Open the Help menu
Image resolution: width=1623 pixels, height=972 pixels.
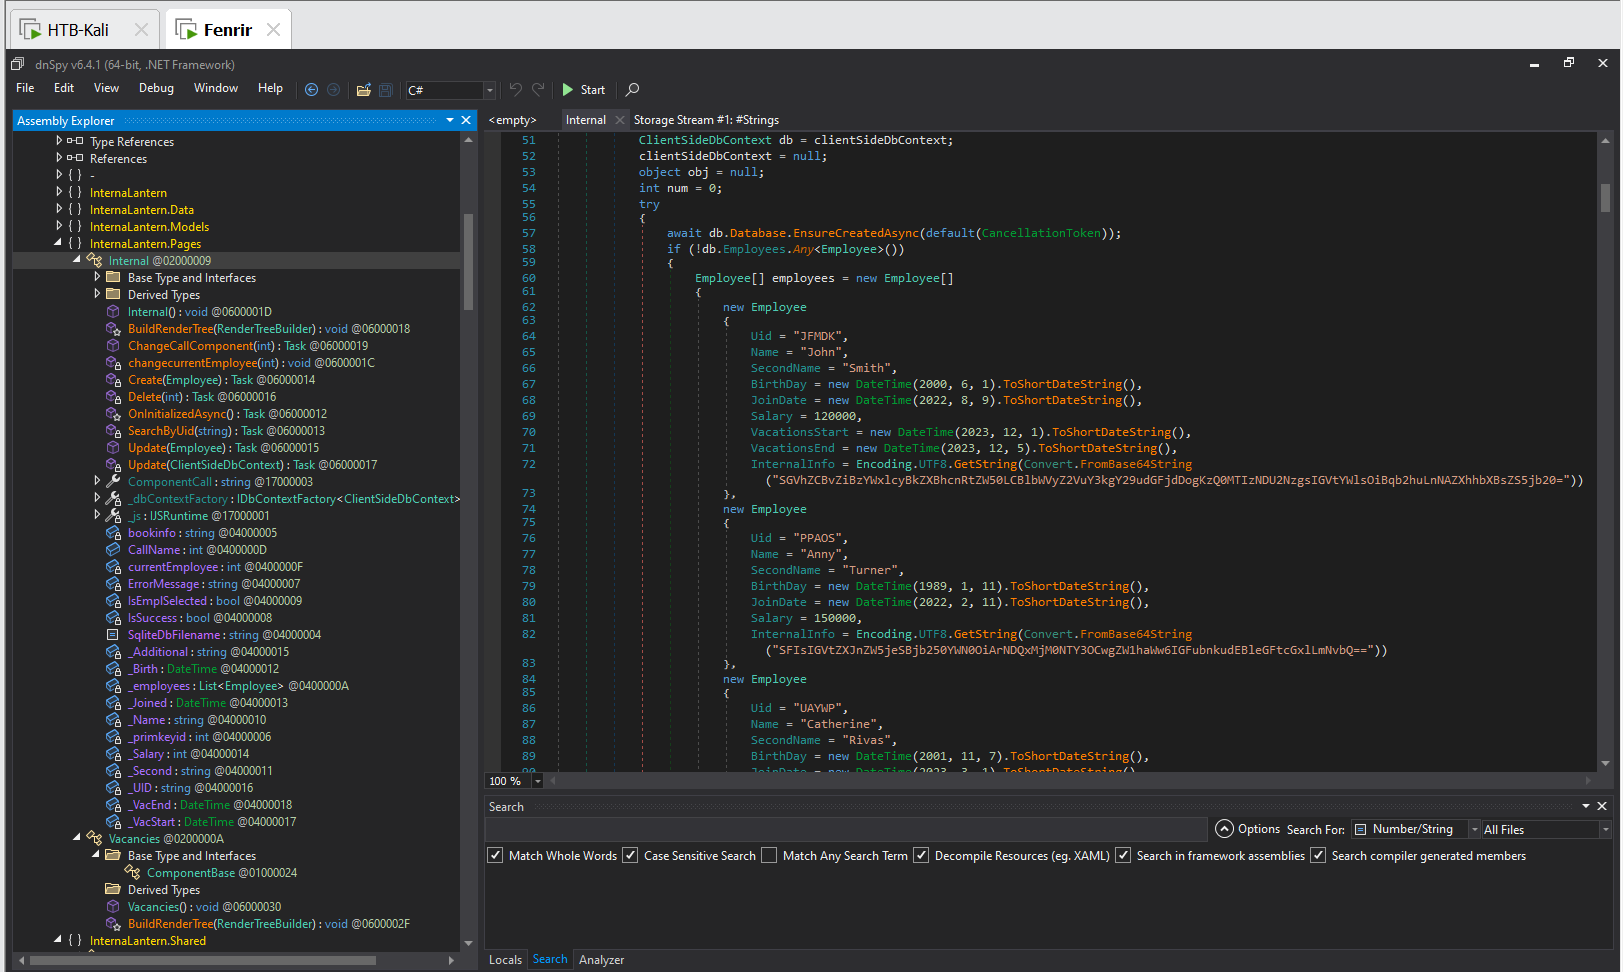click(x=270, y=88)
